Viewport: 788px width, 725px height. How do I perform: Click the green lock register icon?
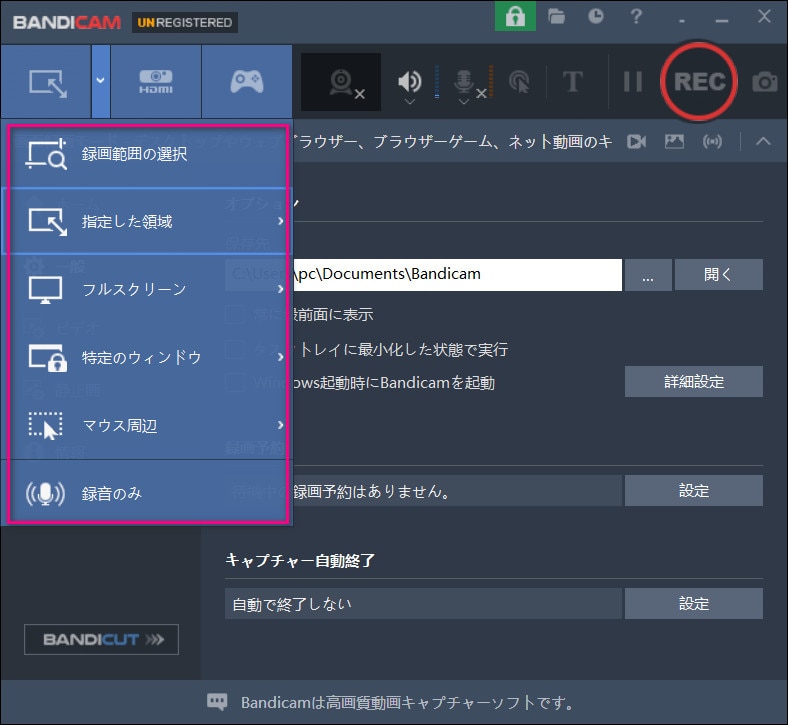[515, 17]
